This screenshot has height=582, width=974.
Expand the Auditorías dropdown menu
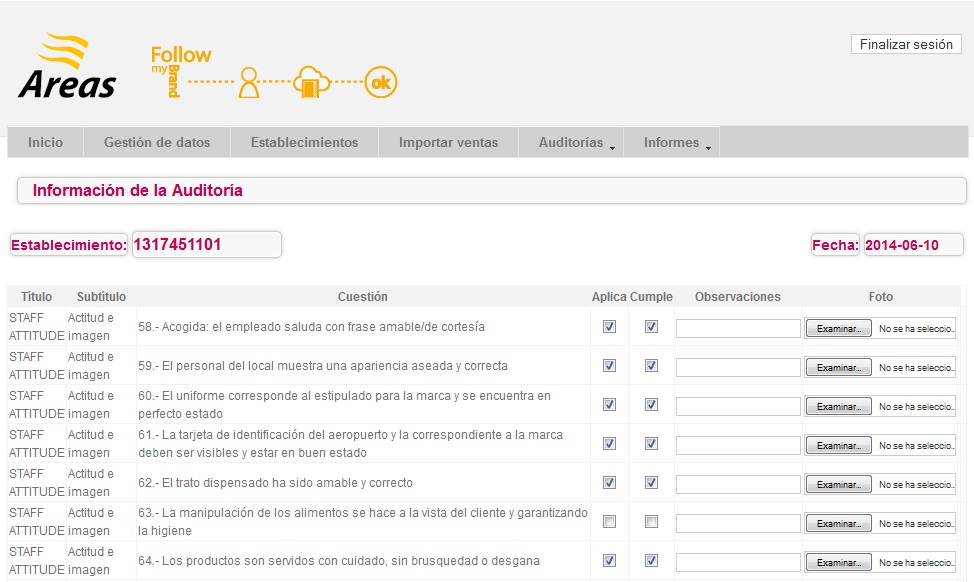(571, 143)
